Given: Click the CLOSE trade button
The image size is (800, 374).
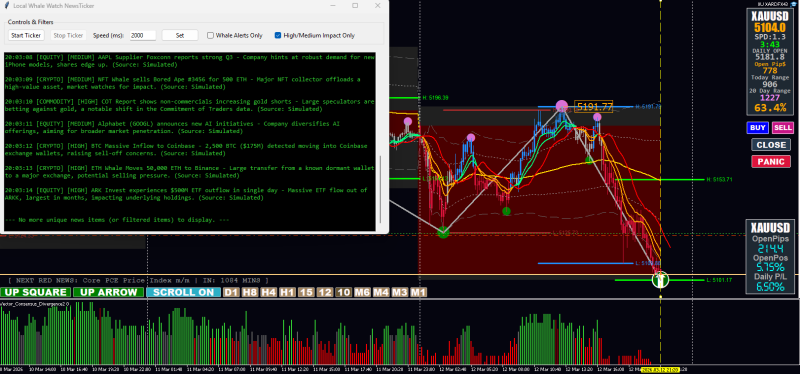Looking at the screenshot, I should click(x=771, y=145).
